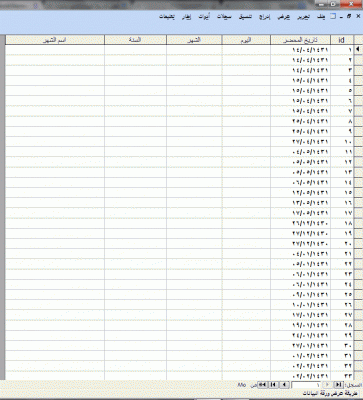Click empty اسم الشهر cell in row id ٢٢
The height and width of the screenshot is (400, 363).
pyautogui.click(x=55, y=264)
